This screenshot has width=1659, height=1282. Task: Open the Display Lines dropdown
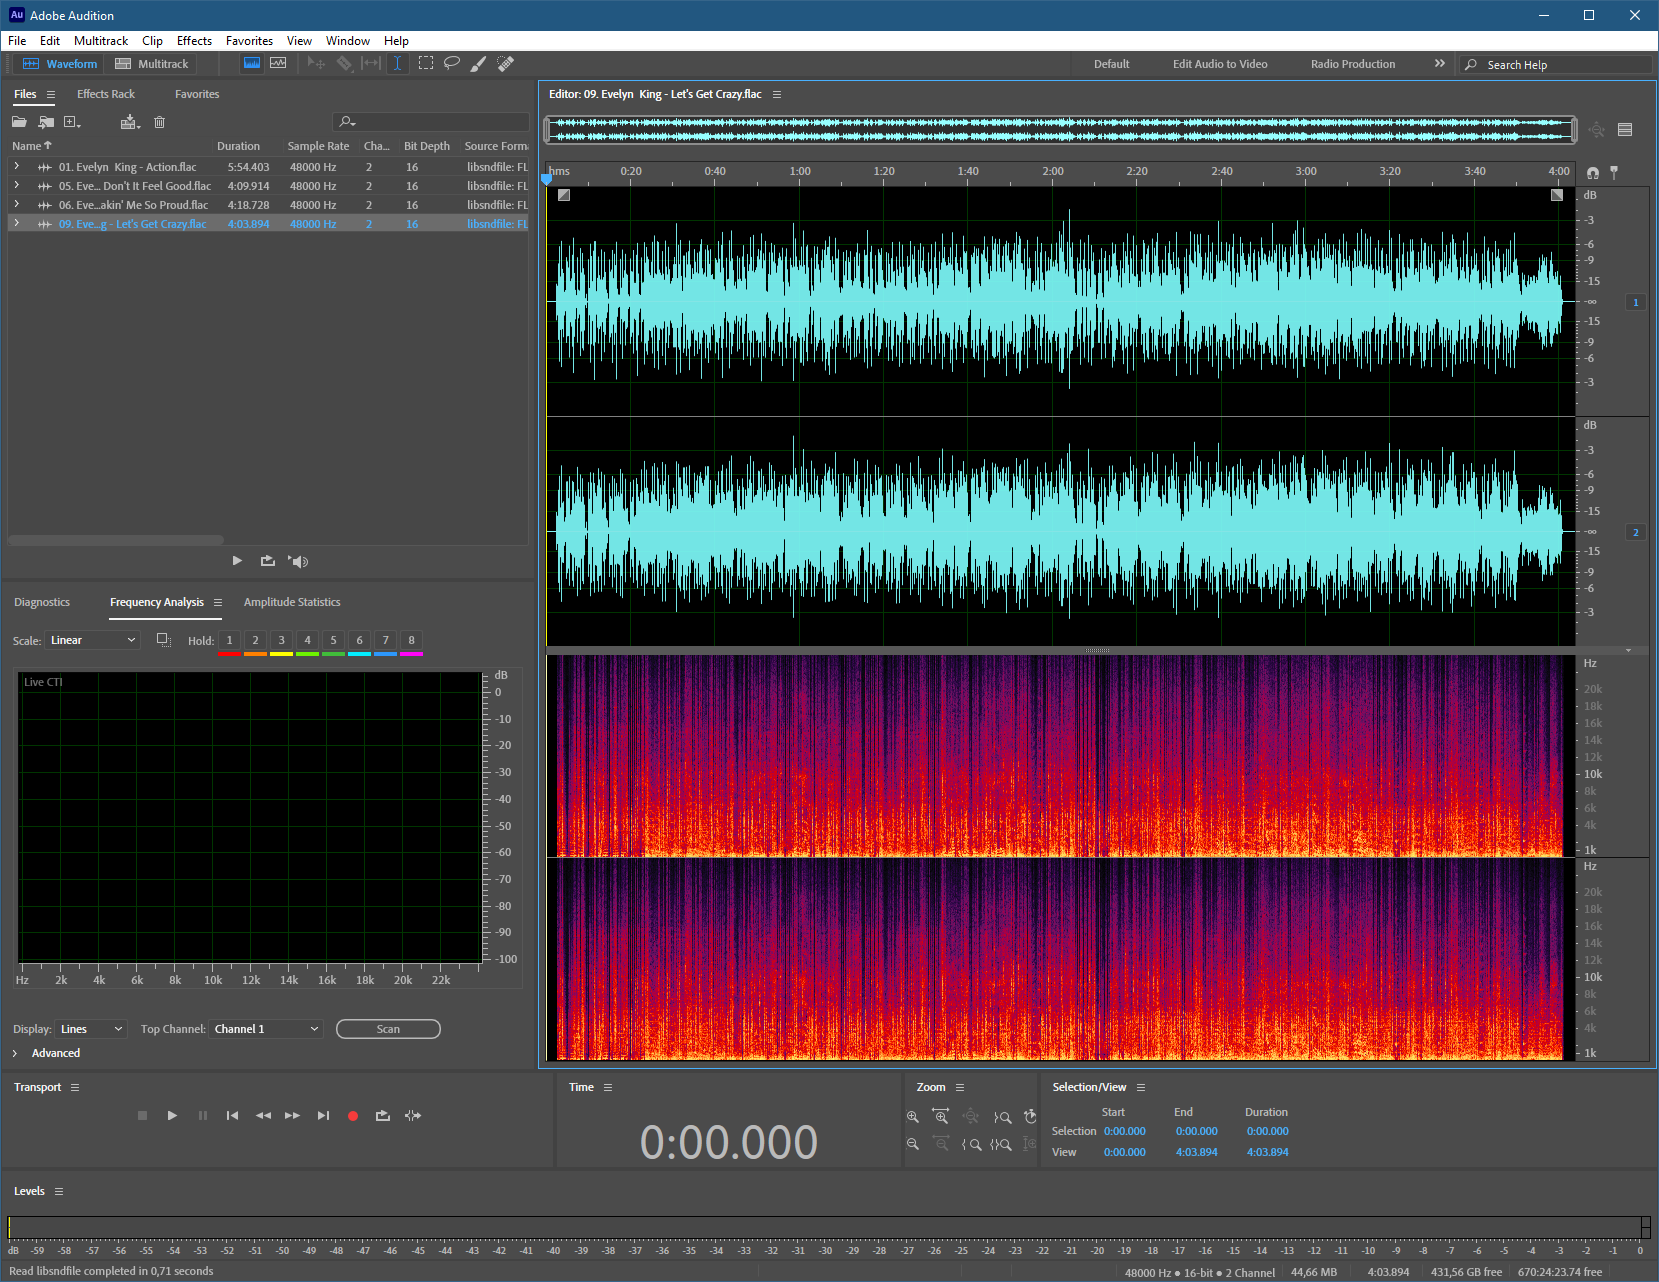[92, 1029]
